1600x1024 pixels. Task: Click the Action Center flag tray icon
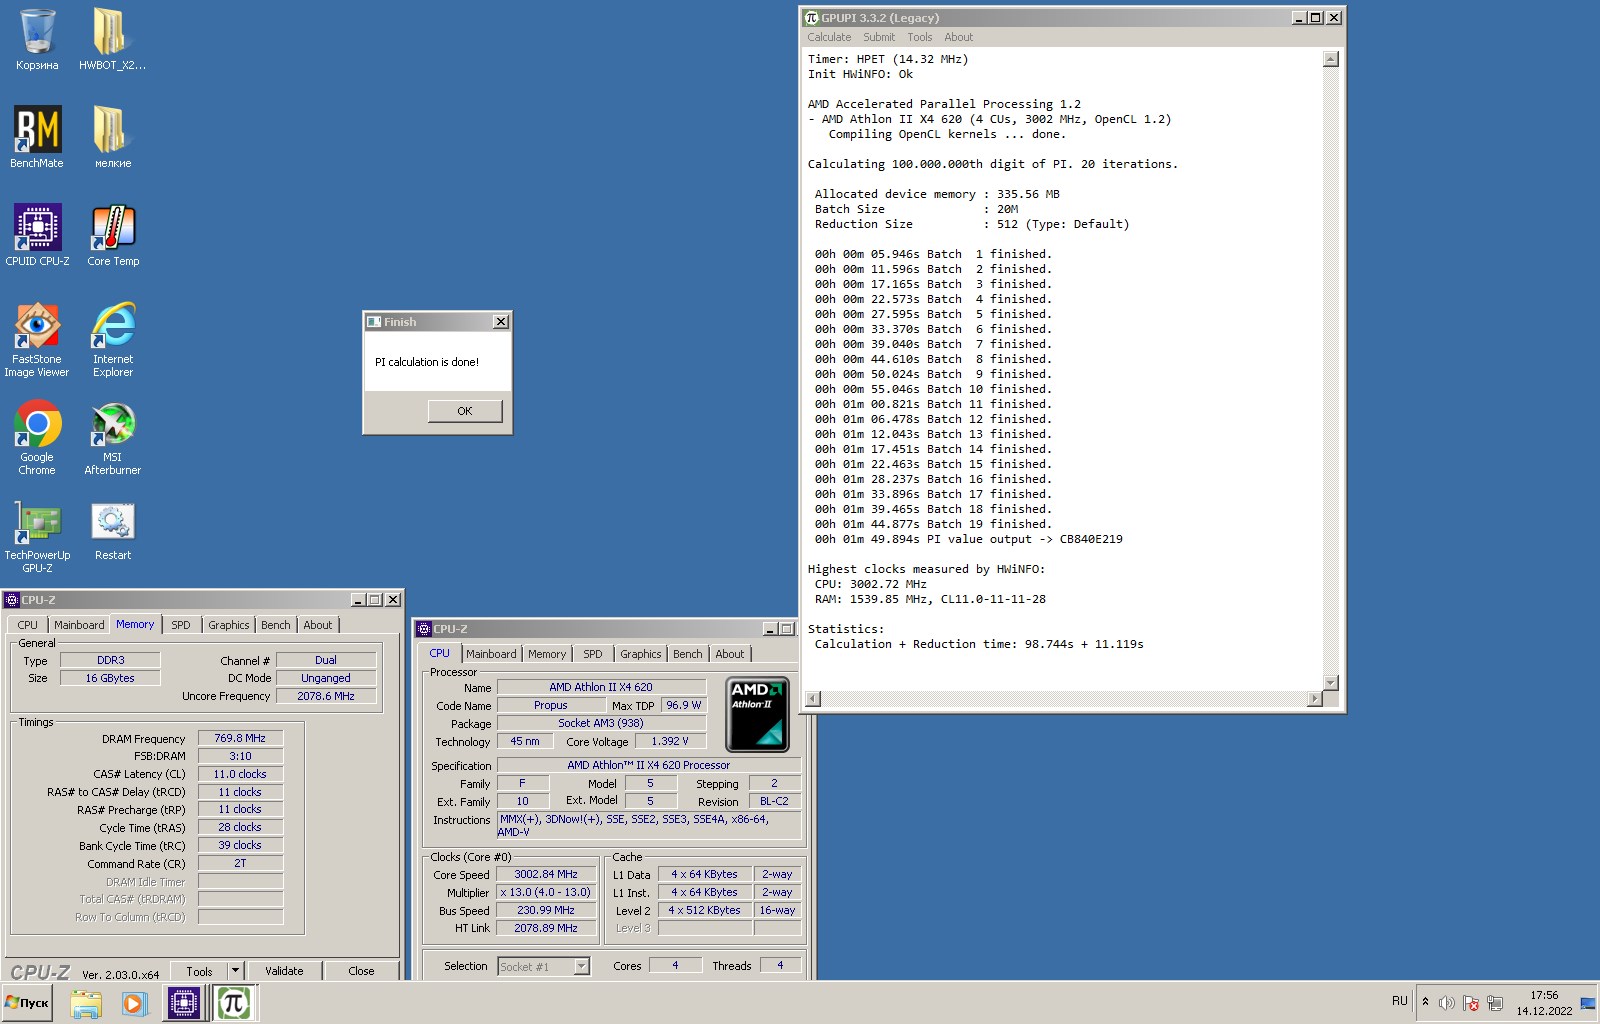[x=1471, y=1003]
